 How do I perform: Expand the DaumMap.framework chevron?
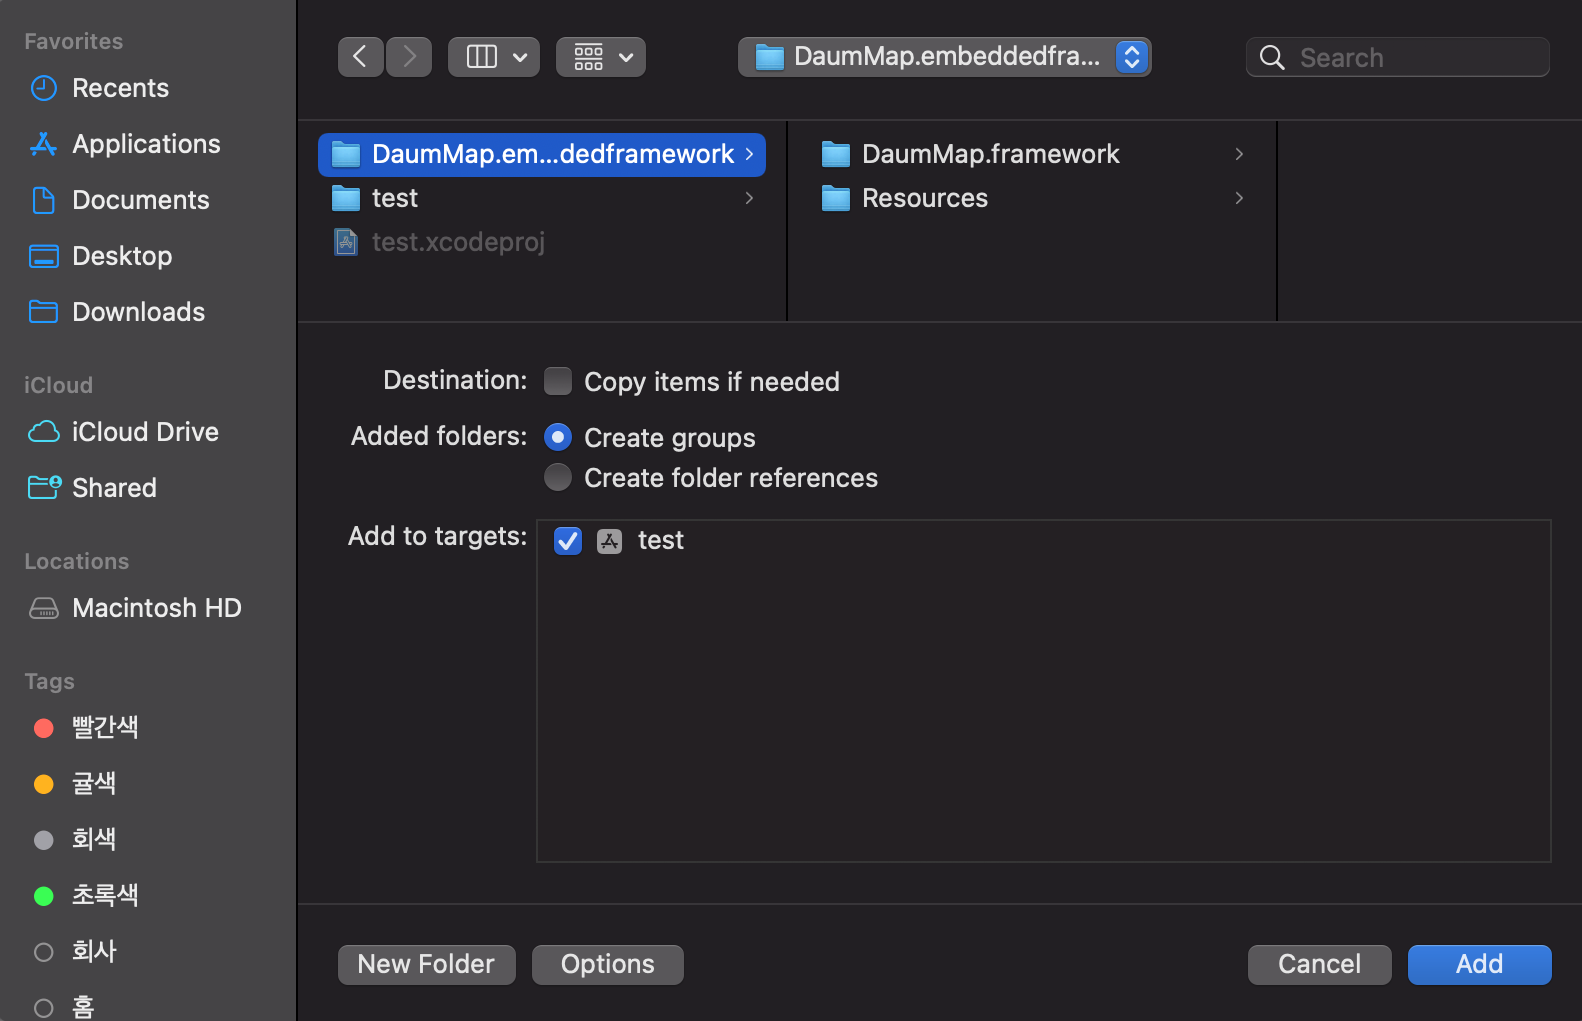click(1239, 154)
